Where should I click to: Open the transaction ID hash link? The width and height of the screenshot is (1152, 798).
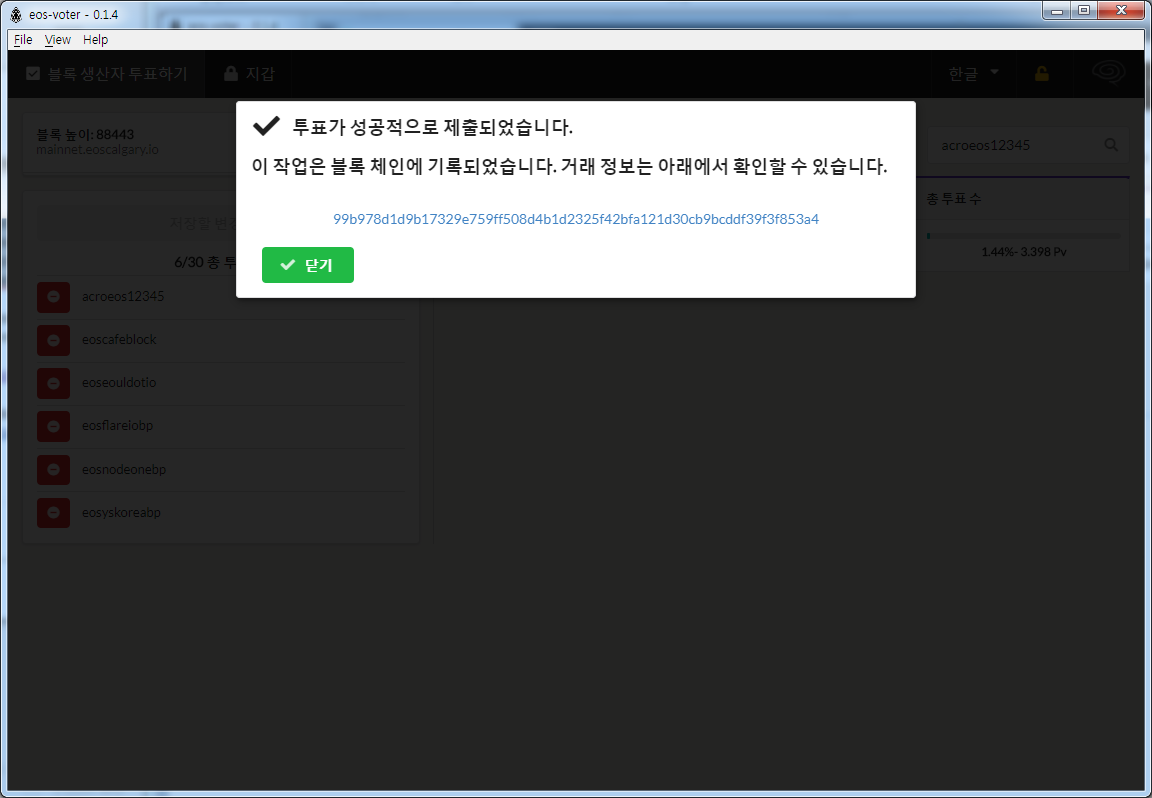pos(575,219)
